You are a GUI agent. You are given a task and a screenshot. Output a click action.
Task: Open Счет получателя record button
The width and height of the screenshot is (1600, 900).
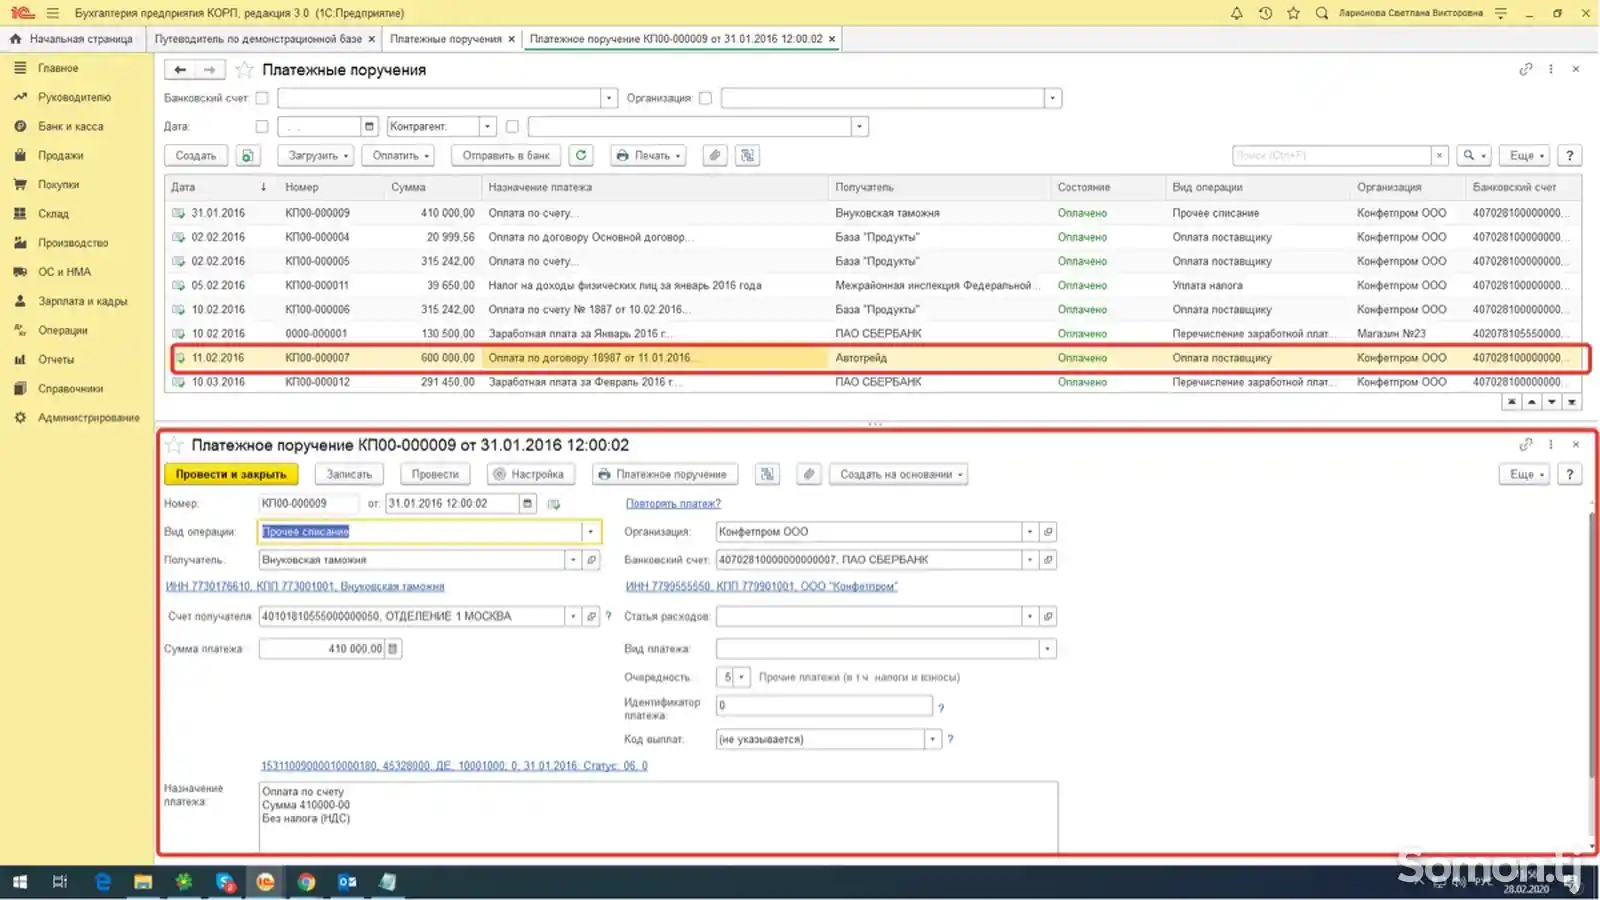pos(591,616)
